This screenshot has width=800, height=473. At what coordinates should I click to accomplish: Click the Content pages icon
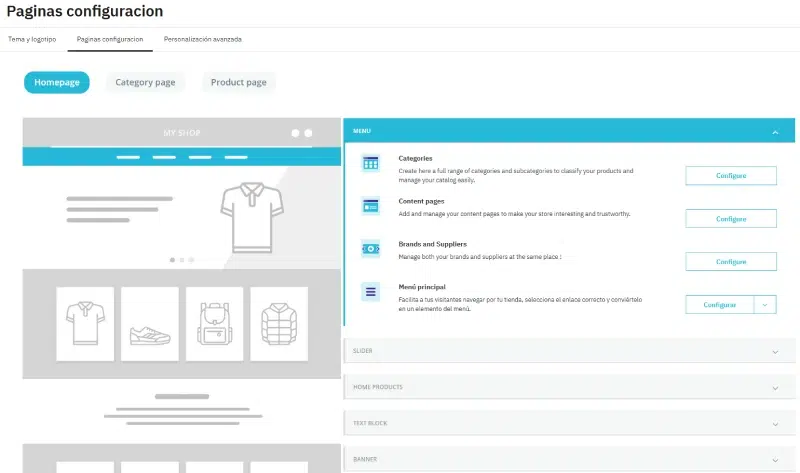pyautogui.click(x=370, y=206)
